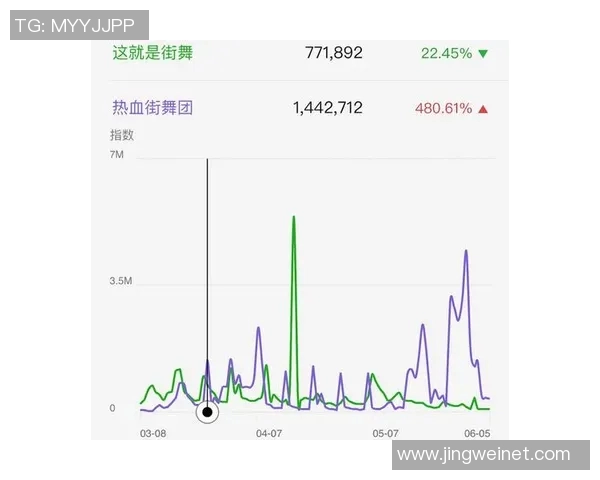Click the 22.45% decrease figure
Viewport: 600px width, 480px height.
click(x=447, y=53)
